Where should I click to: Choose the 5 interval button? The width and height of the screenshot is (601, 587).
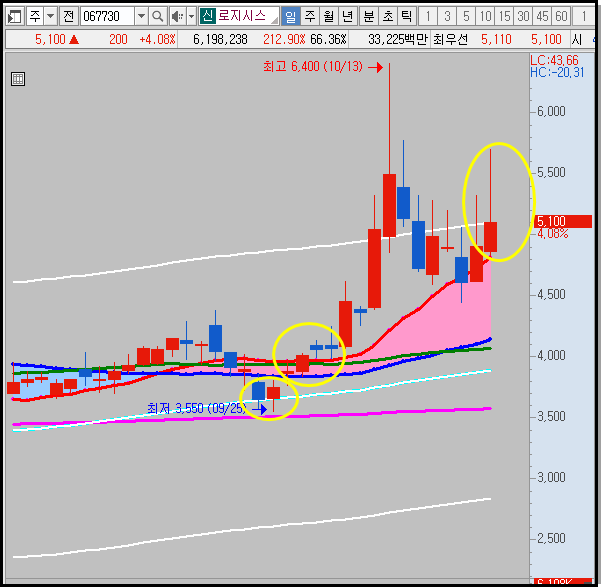(466, 16)
